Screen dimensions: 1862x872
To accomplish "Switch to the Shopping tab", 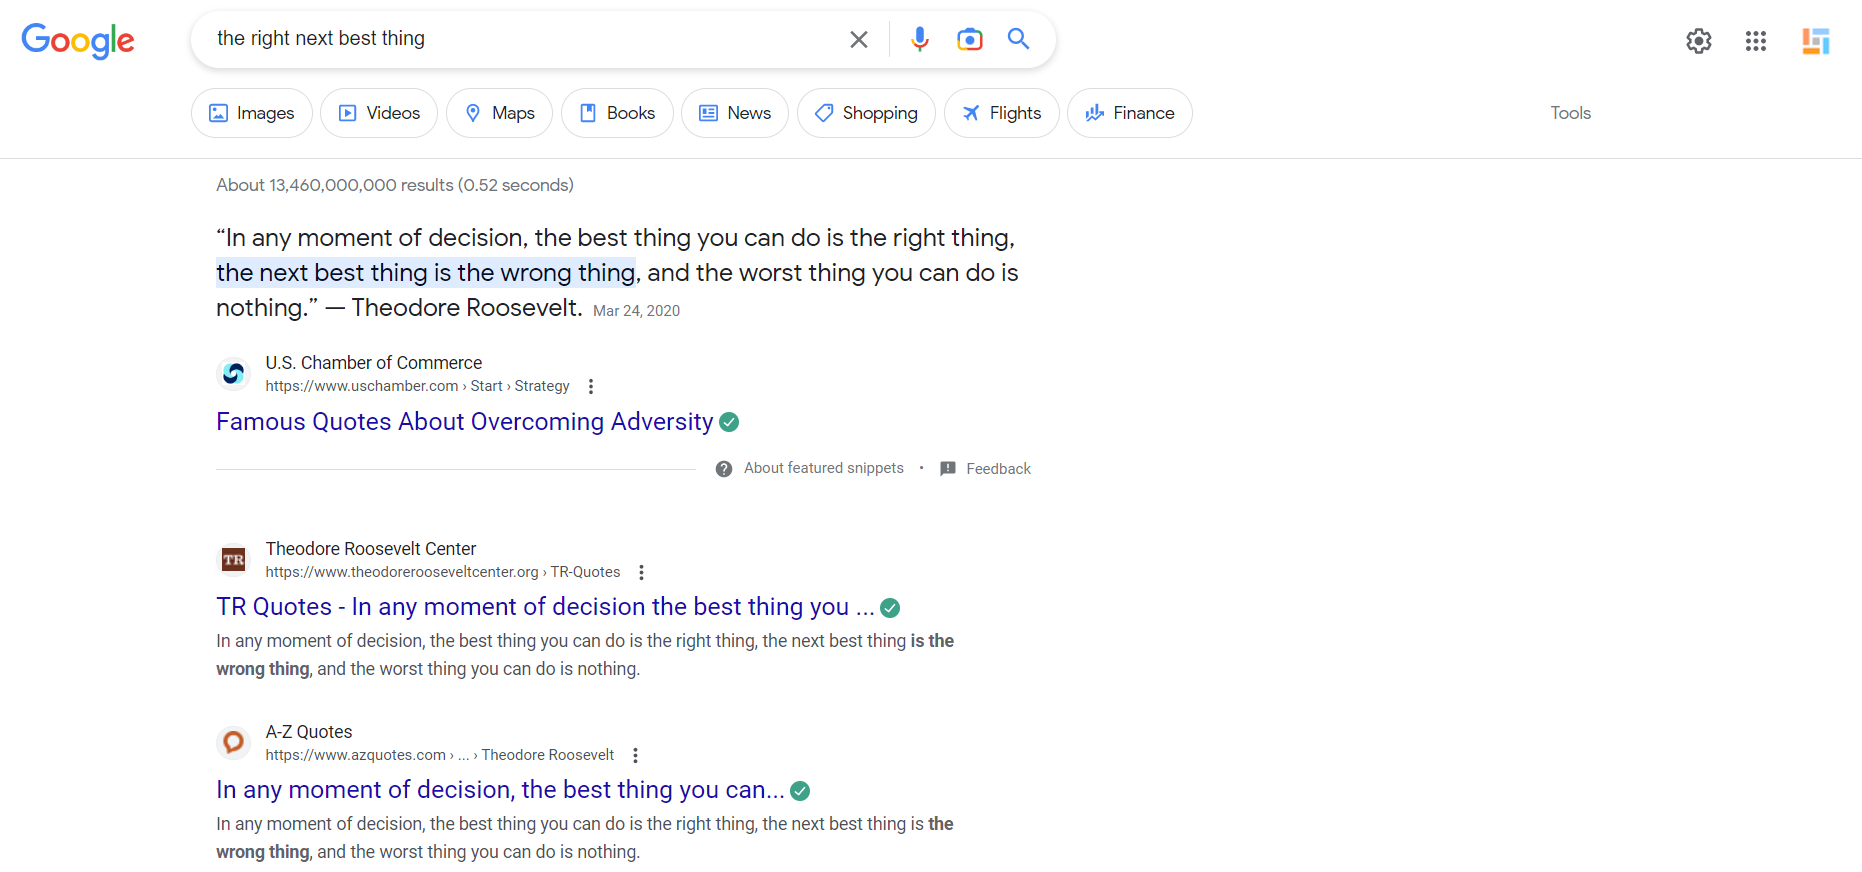I will coord(866,113).
